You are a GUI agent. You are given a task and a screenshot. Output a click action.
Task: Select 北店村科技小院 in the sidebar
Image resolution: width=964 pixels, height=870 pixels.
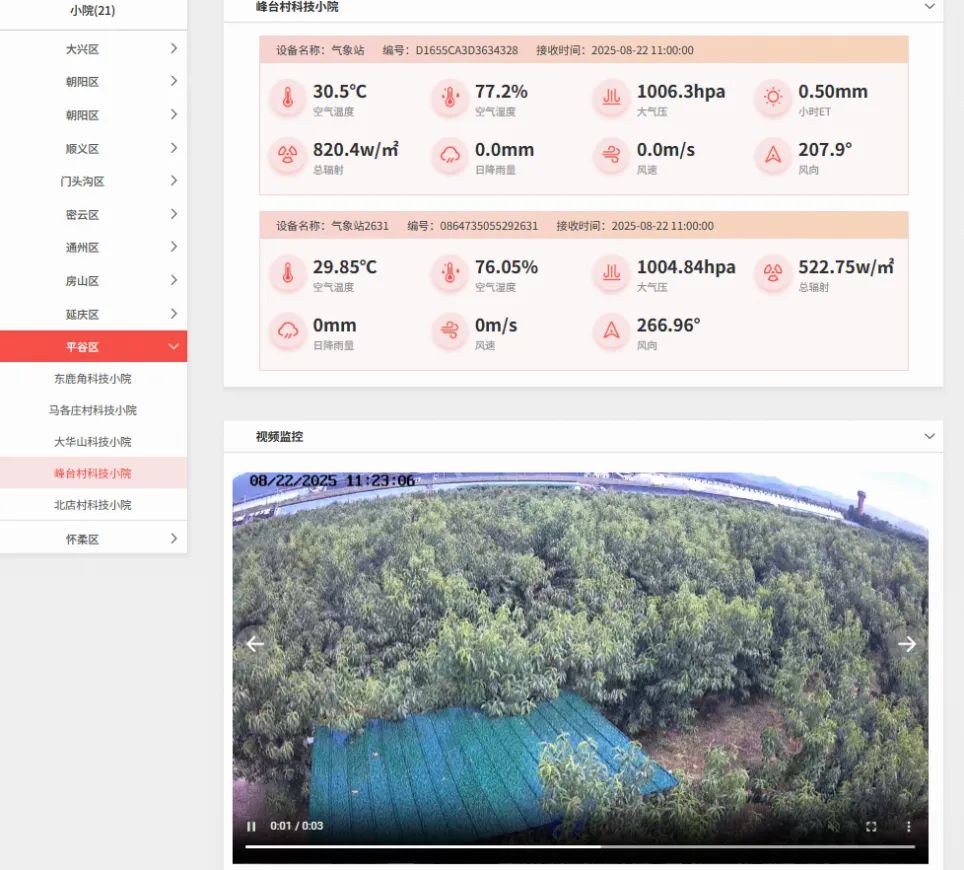pos(92,505)
